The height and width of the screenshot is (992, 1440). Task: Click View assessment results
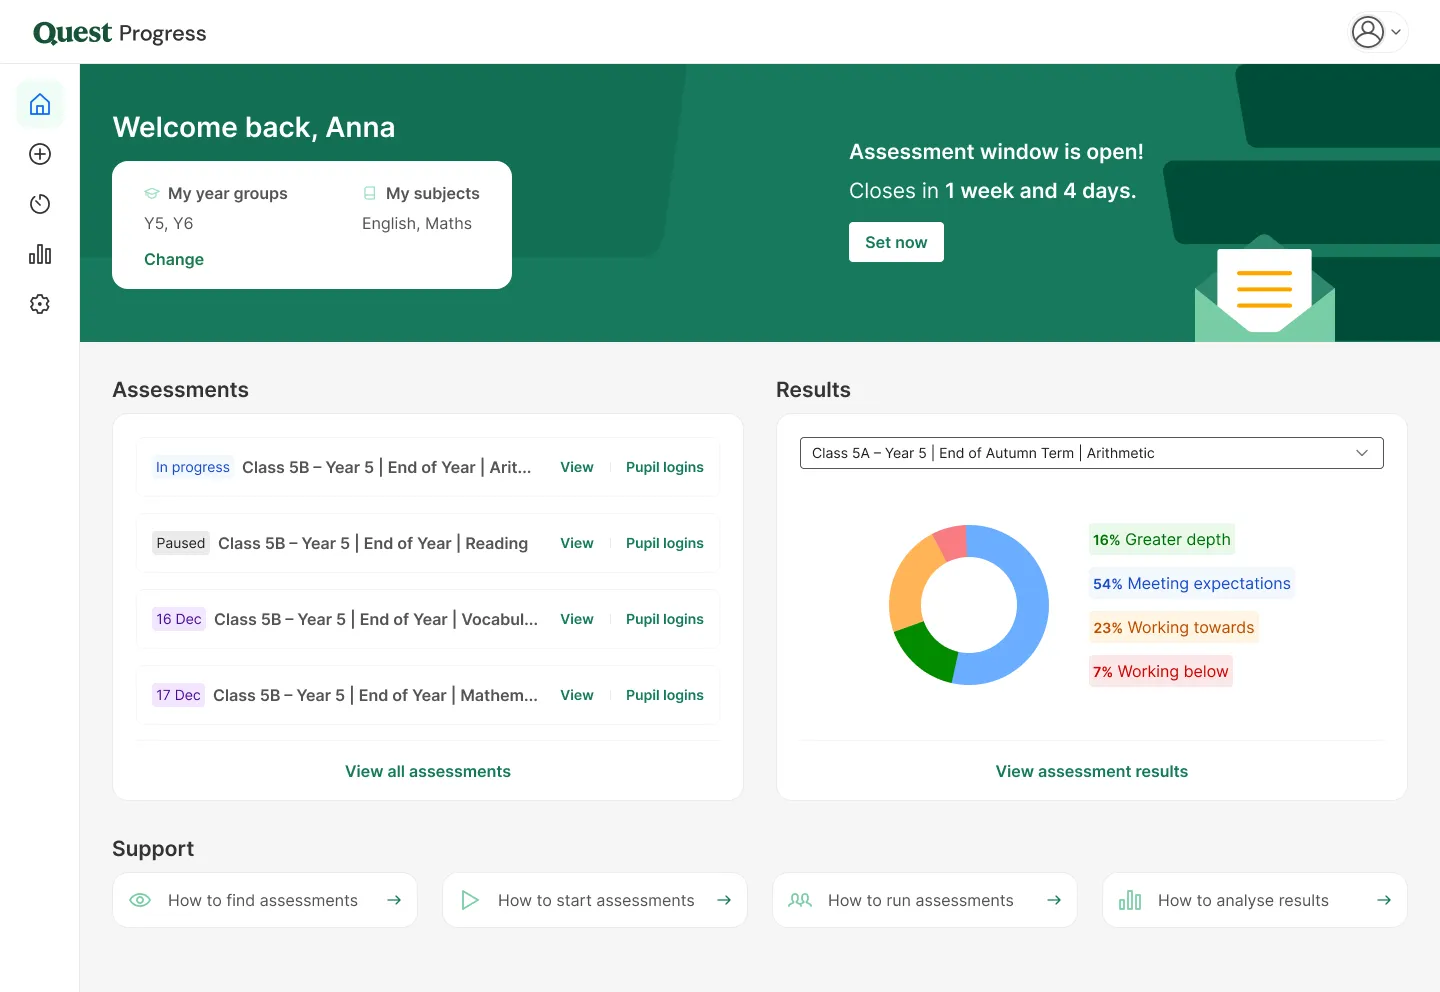[1091, 771]
